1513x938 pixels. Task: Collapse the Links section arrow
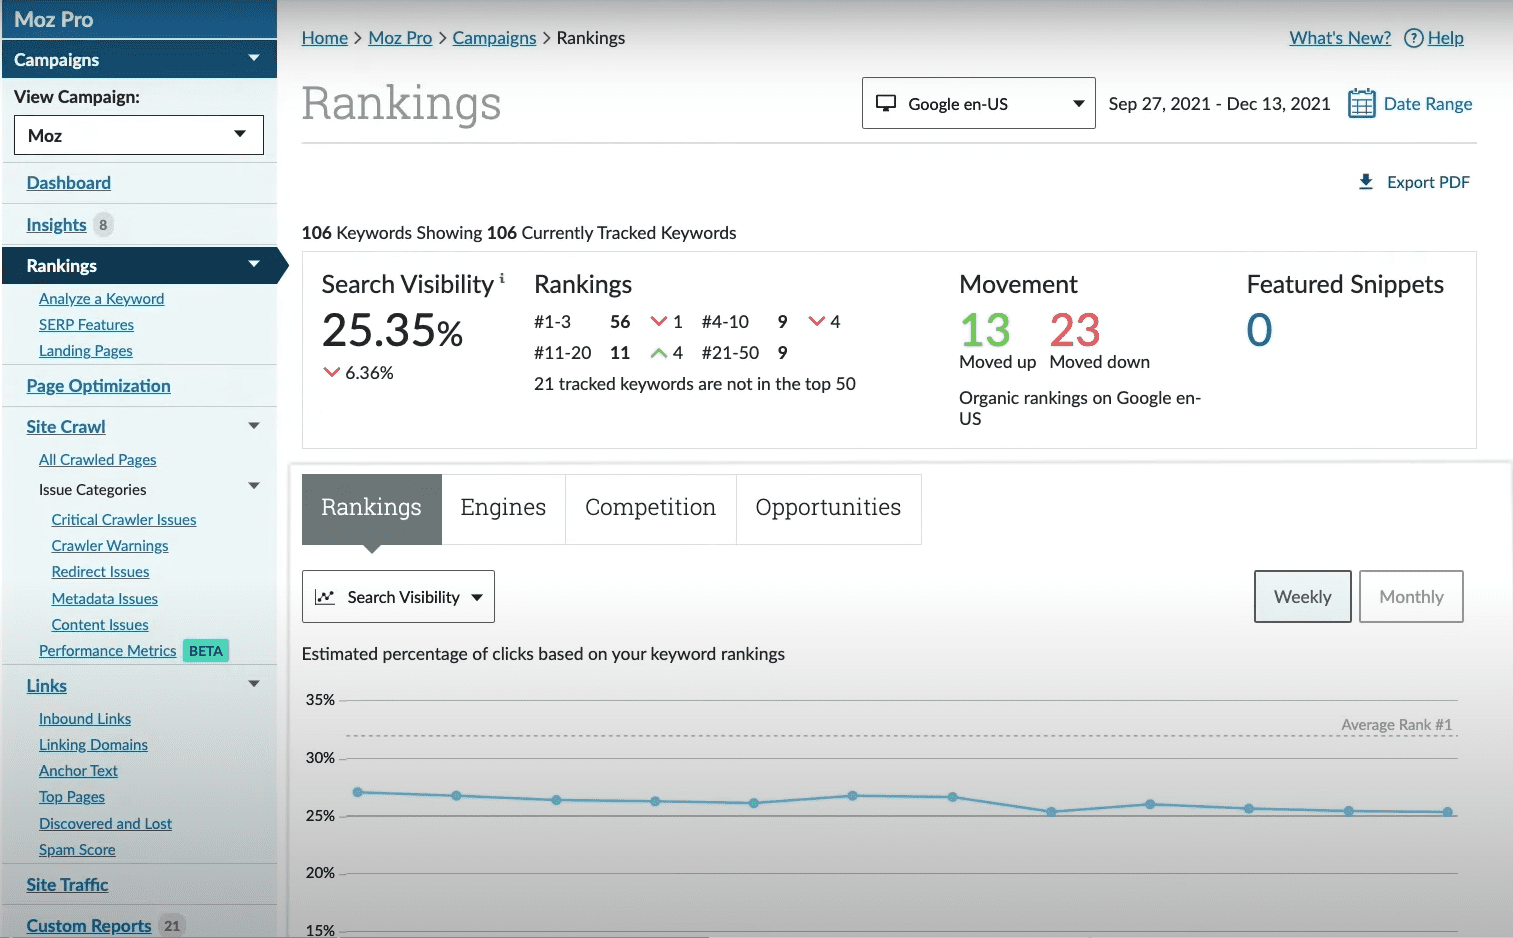point(254,684)
